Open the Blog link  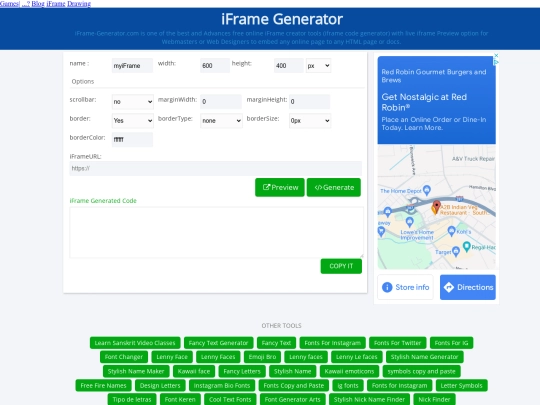[38, 3]
